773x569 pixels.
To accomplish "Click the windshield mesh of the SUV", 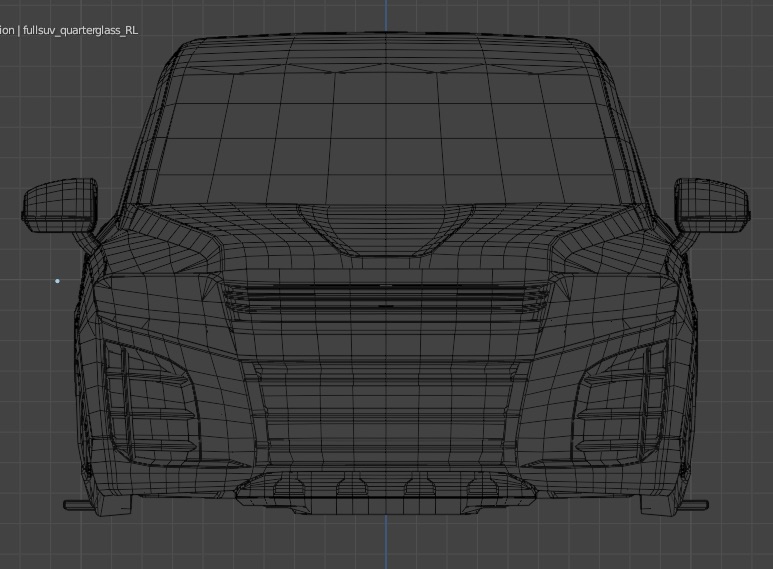I will [x=386, y=138].
